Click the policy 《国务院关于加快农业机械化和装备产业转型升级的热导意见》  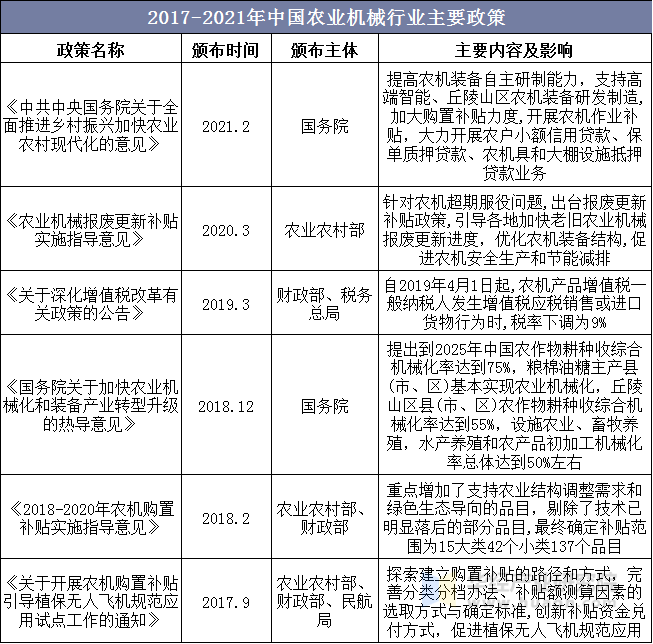pyautogui.click(x=91, y=406)
